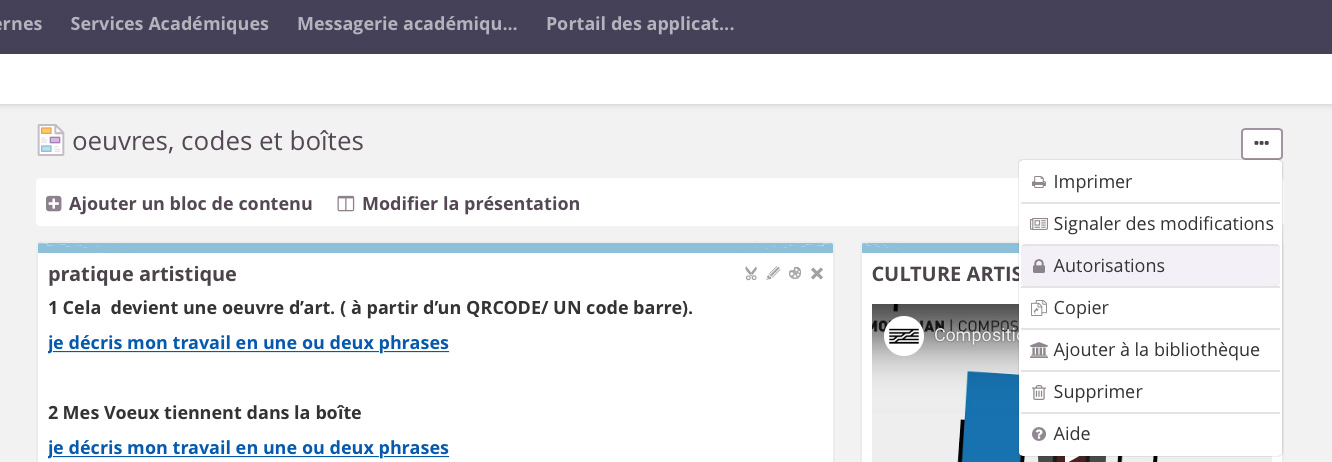Open Services Académiques in top navigation

[169, 24]
